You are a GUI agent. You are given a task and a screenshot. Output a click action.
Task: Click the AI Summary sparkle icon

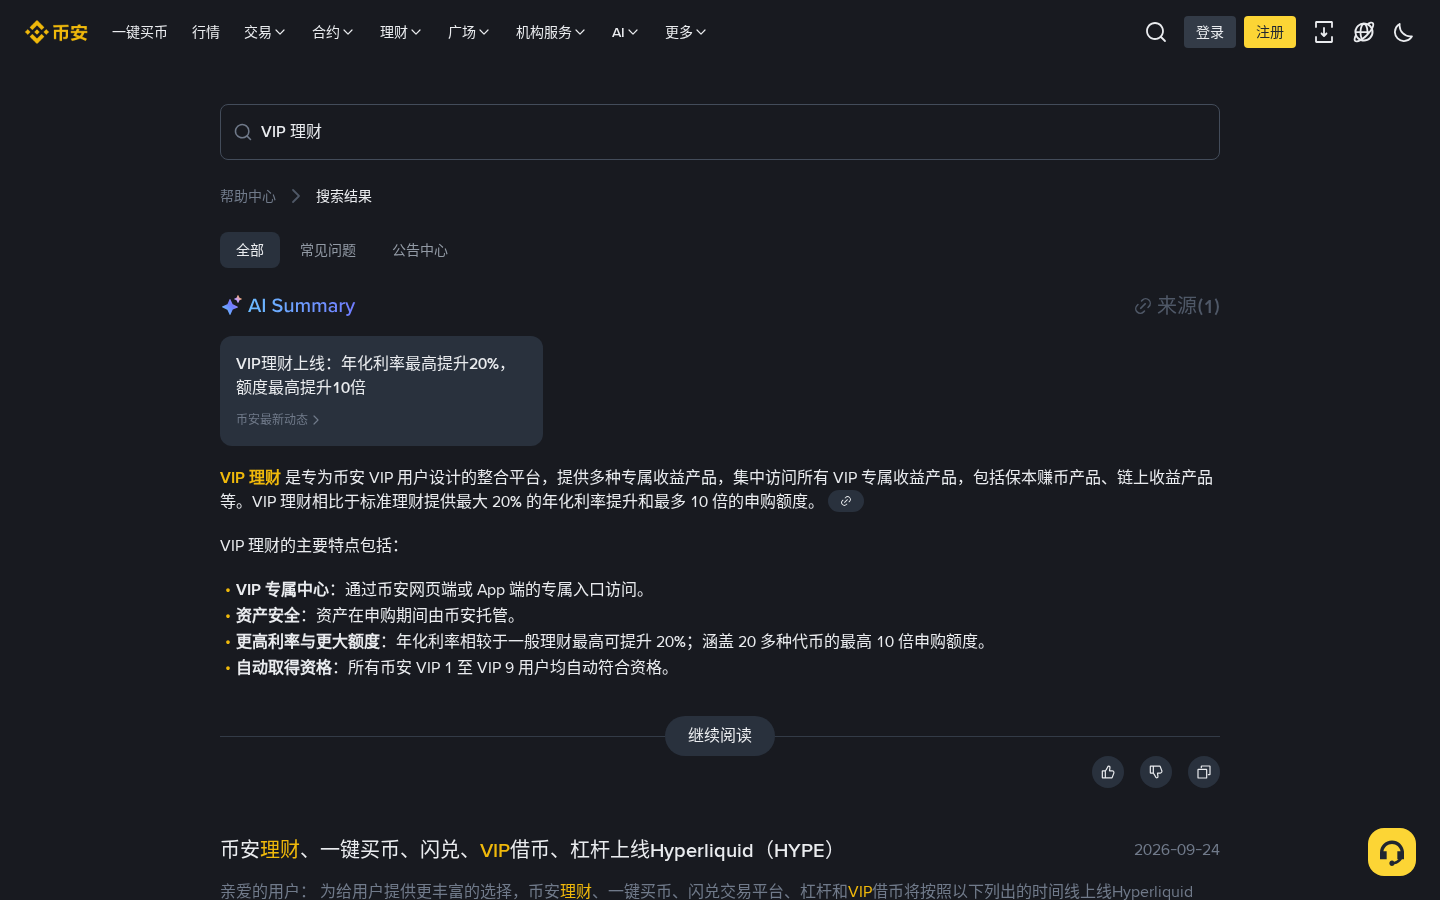(231, 305)
